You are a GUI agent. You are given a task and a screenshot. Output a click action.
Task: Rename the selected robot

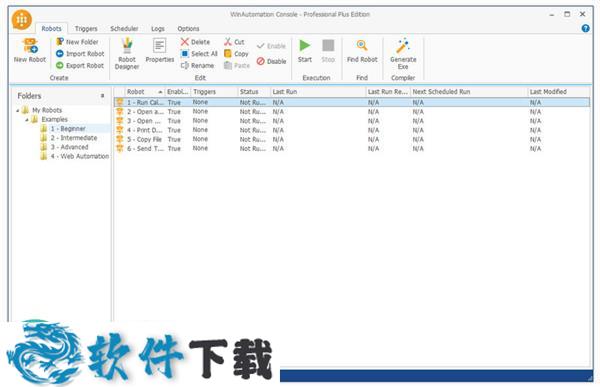pyautogui.click(x=197, y=65)
